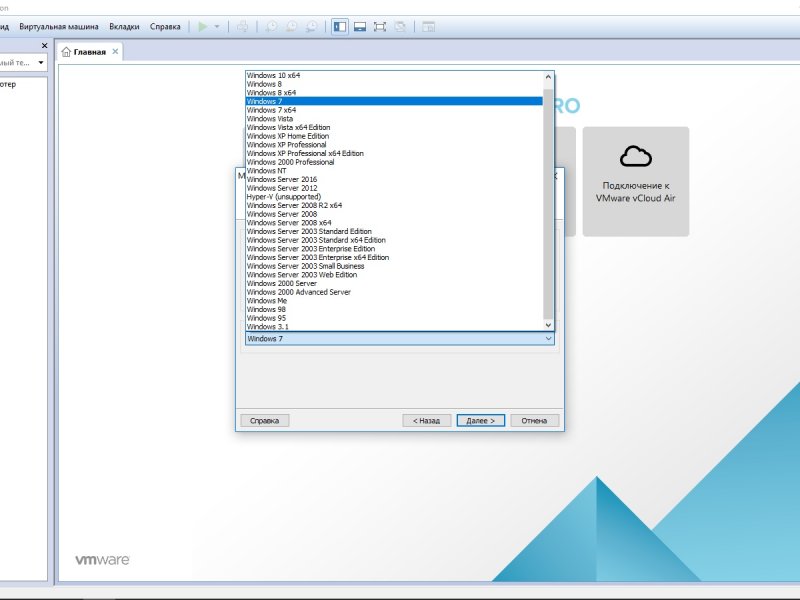Select Windows NT from the list

394,171
